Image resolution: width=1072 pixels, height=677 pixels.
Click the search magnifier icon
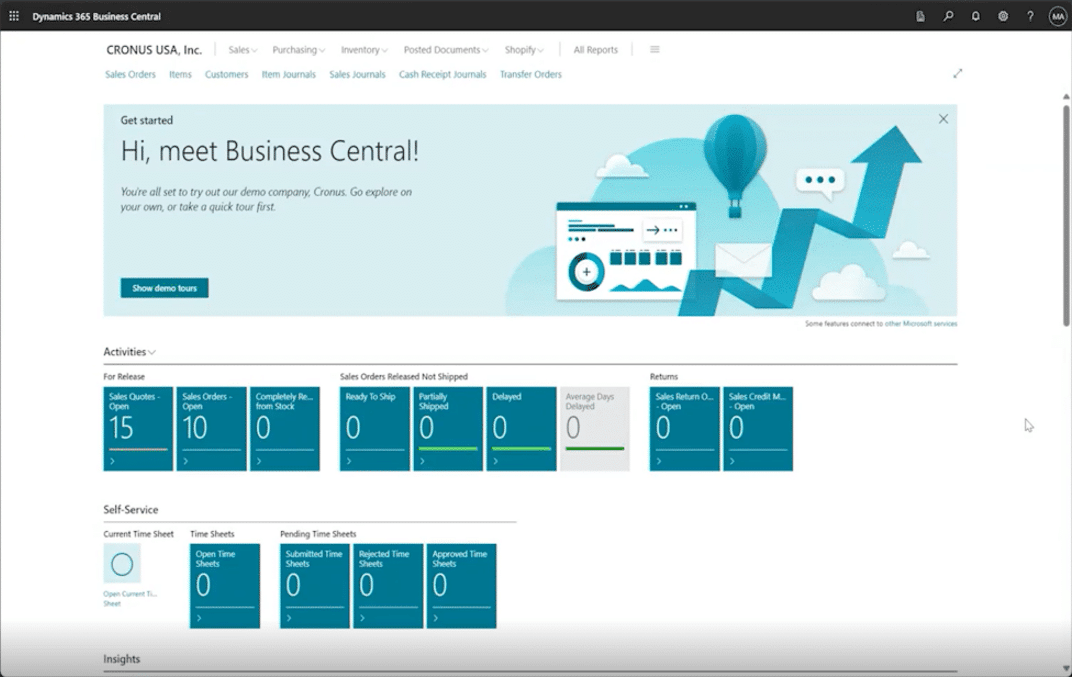[x=948, y=16]
